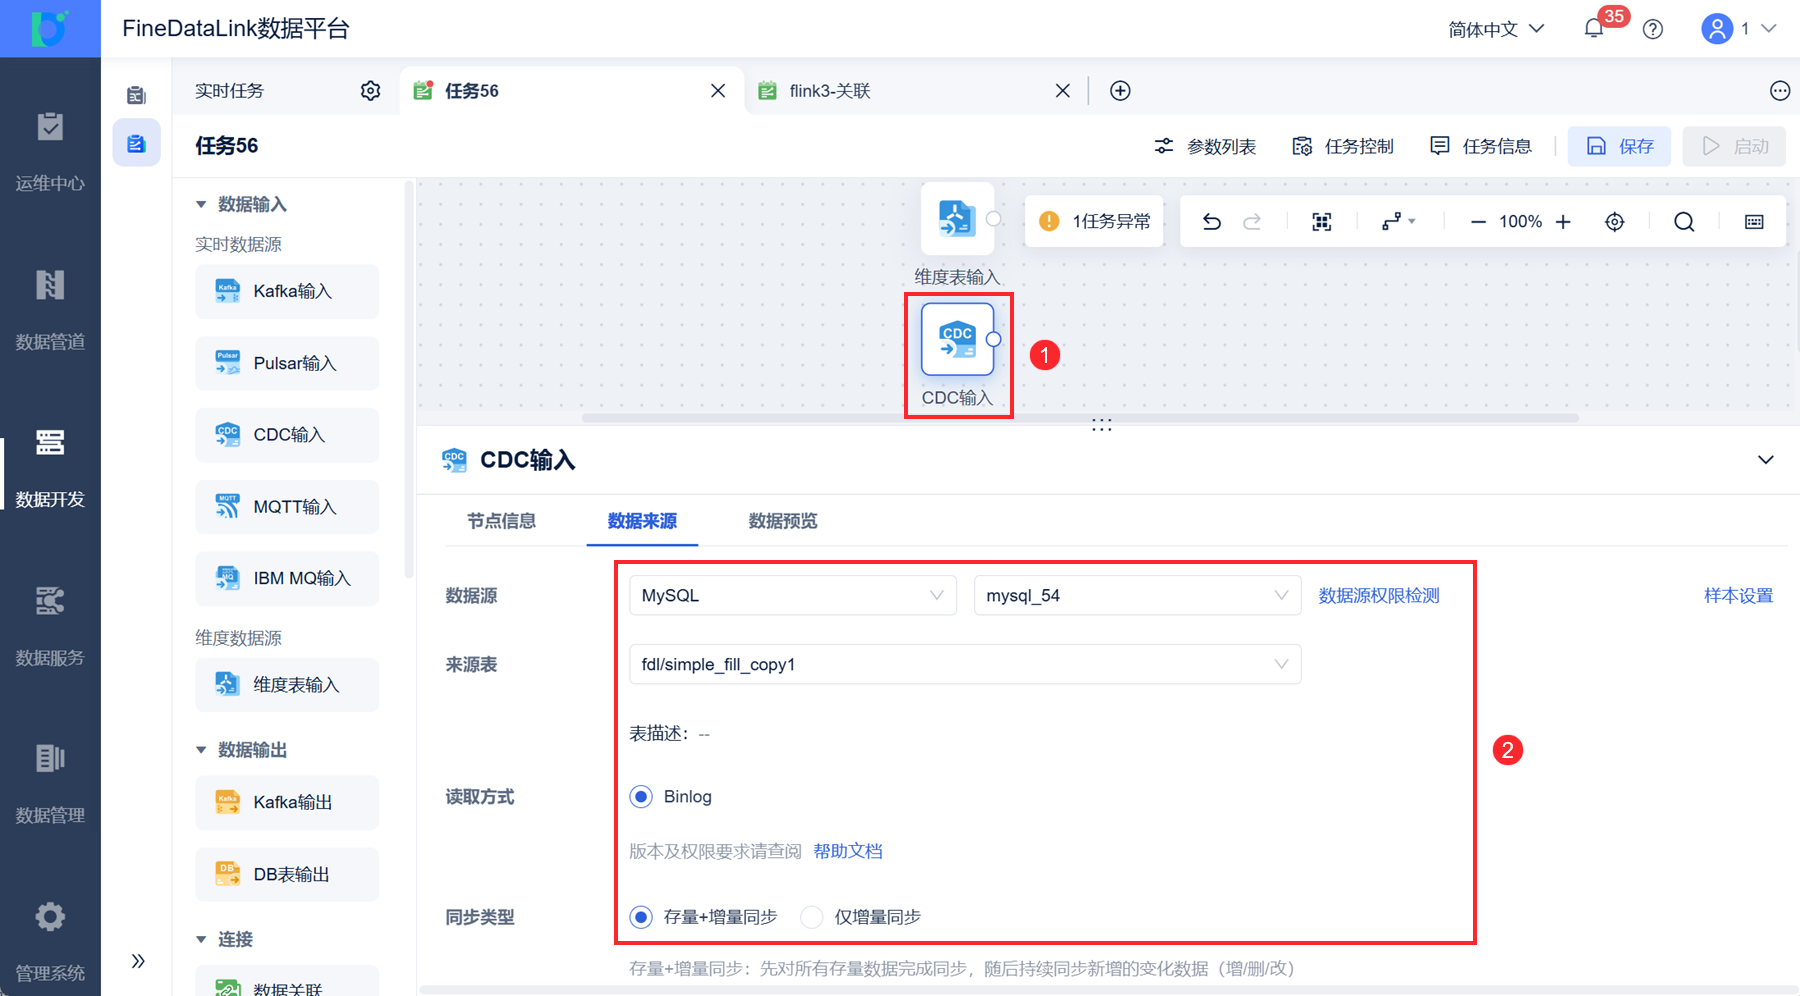Open 数据管理 in the left sidebar
The height and width of the screenshot is (996, 1800).
pos(50,785)
